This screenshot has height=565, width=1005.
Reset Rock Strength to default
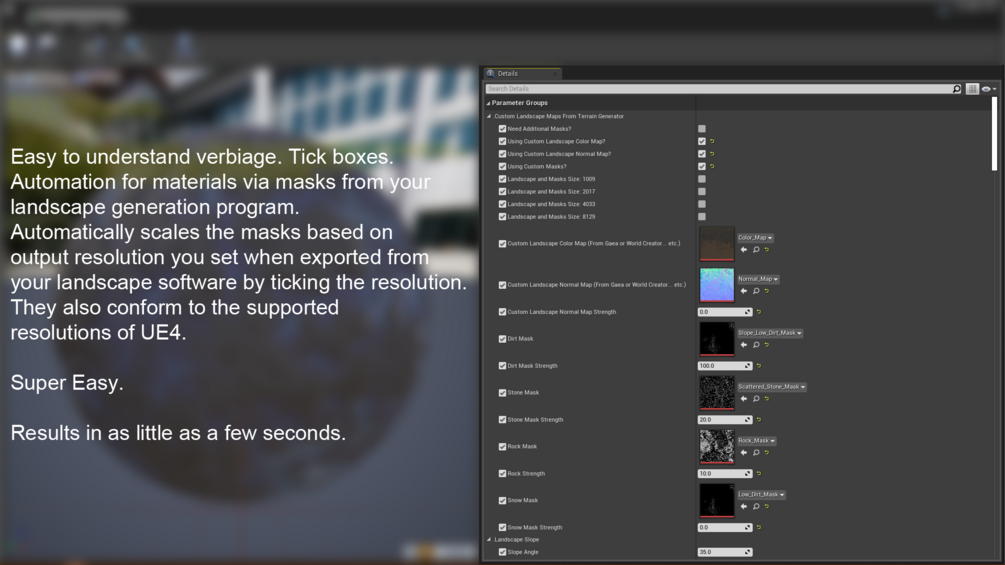click(759, 473)
